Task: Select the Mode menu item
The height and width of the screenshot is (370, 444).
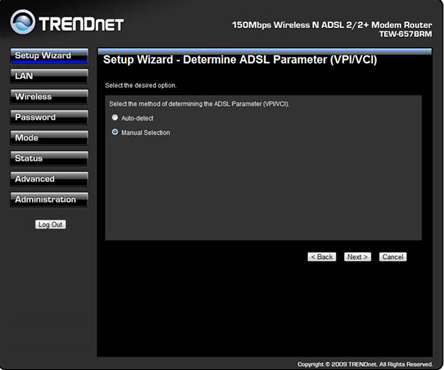Action: tap(49, 138)
